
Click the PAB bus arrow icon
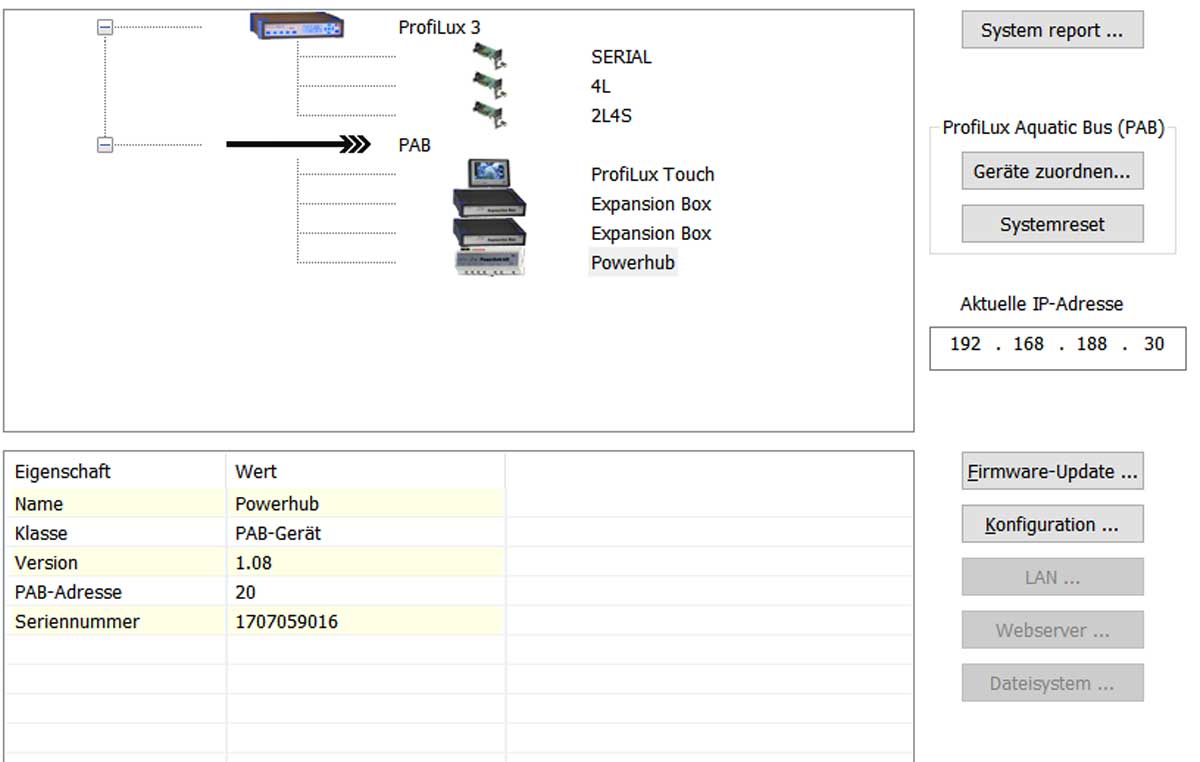(298, 145)
